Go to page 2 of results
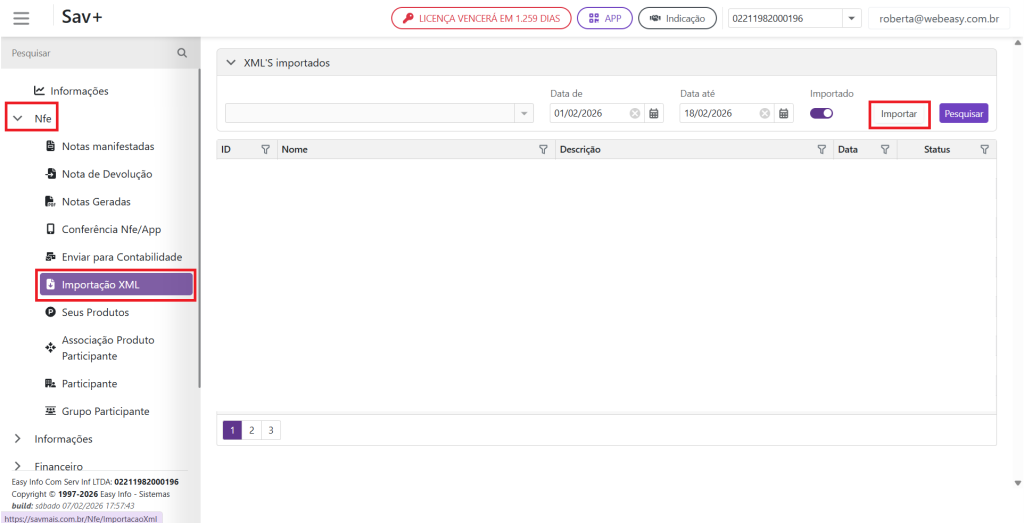Image resolution: width=1024 pixels, height=523 pixels. 252,430
